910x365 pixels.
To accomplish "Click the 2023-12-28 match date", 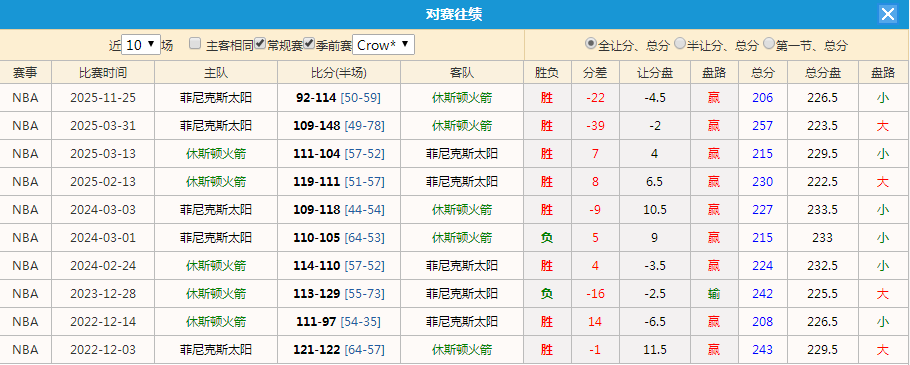I will click(103, 293).
